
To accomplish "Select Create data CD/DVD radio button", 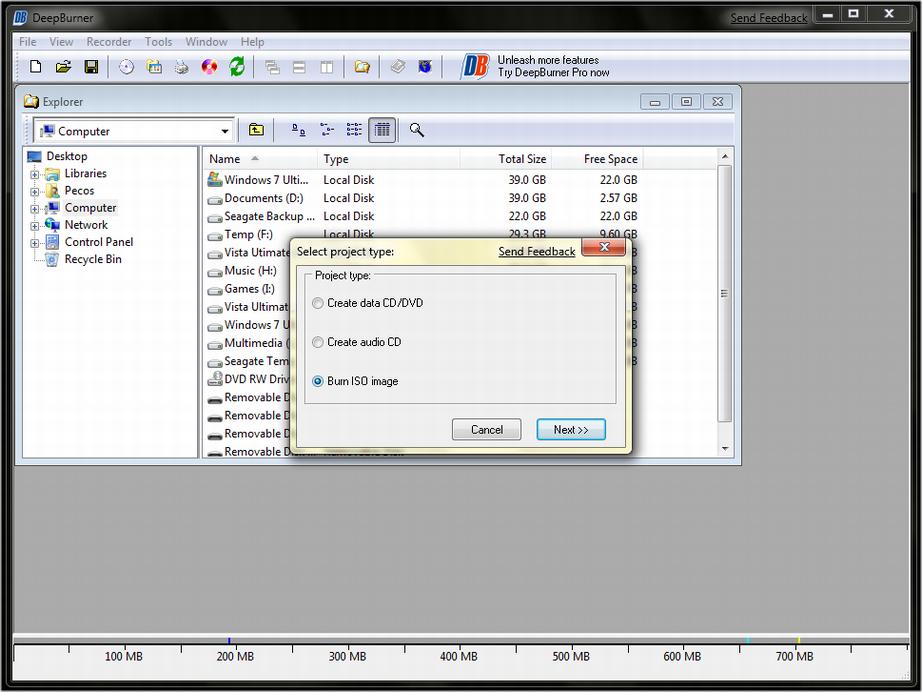I will point(318,303).
